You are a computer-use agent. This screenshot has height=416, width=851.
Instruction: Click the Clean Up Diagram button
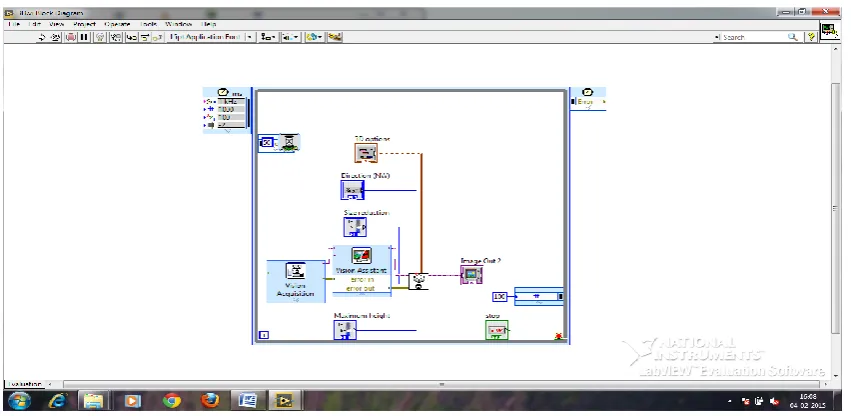coord(335,37)
